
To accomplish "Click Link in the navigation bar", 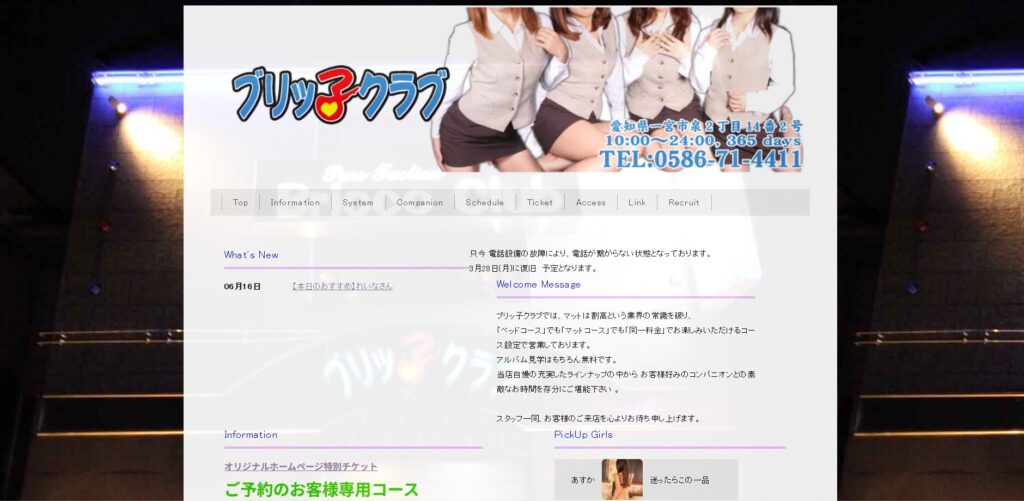I will pos(636,202).
